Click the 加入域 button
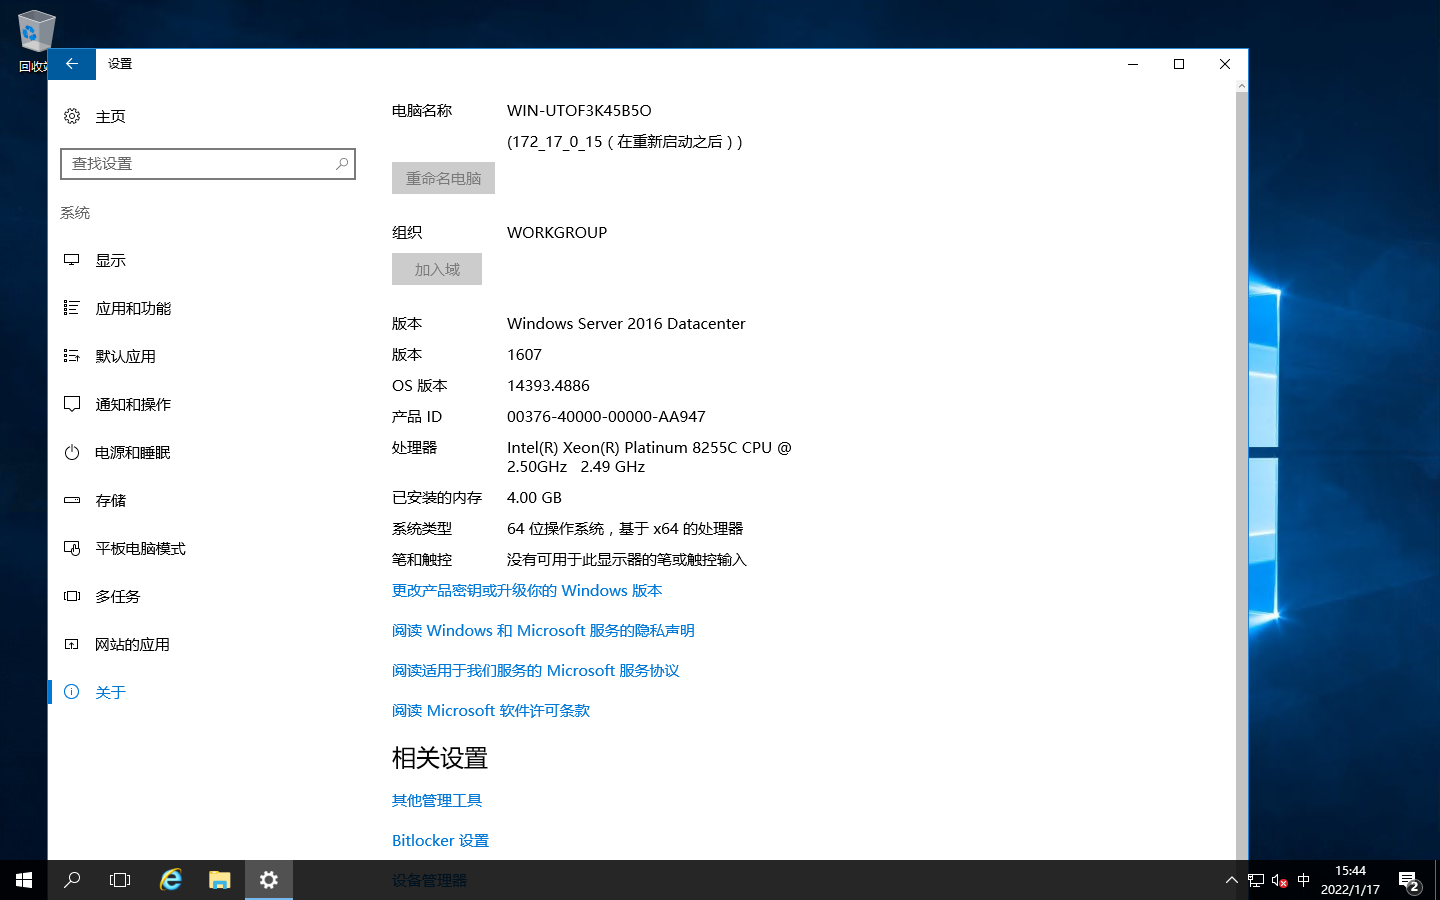1440x900 pixels. click(437, 269)
